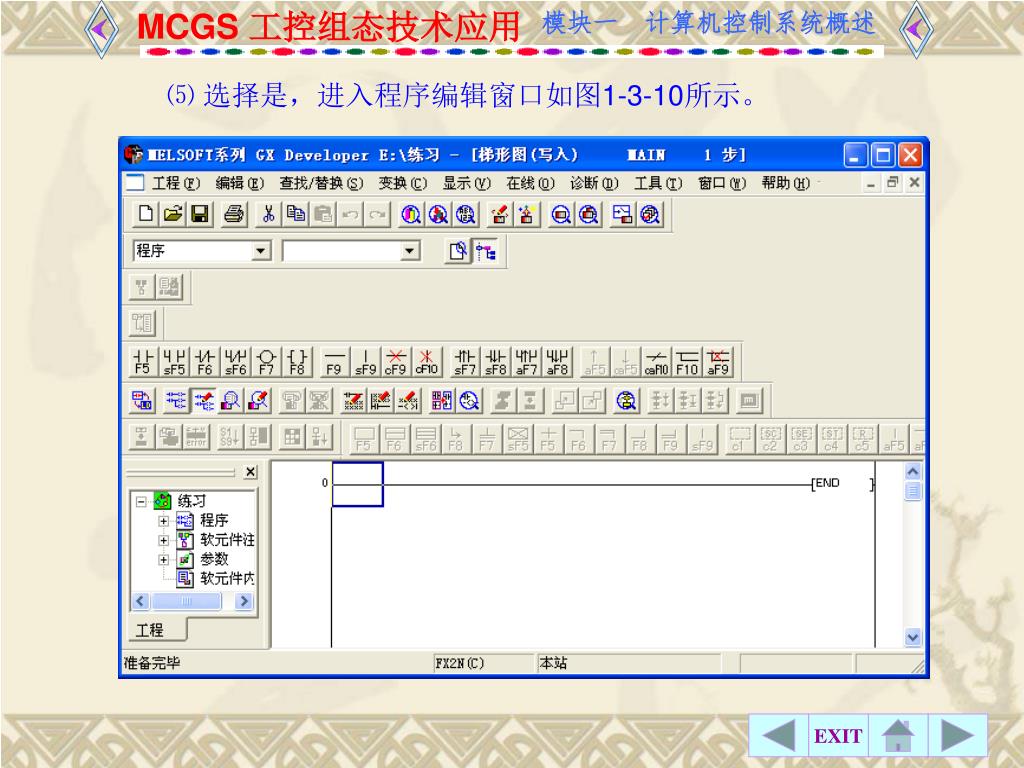The height and width of the screenshot is (768, 1024).
Task: Open the 工具(T) menu
Action: tap(658, 184)
